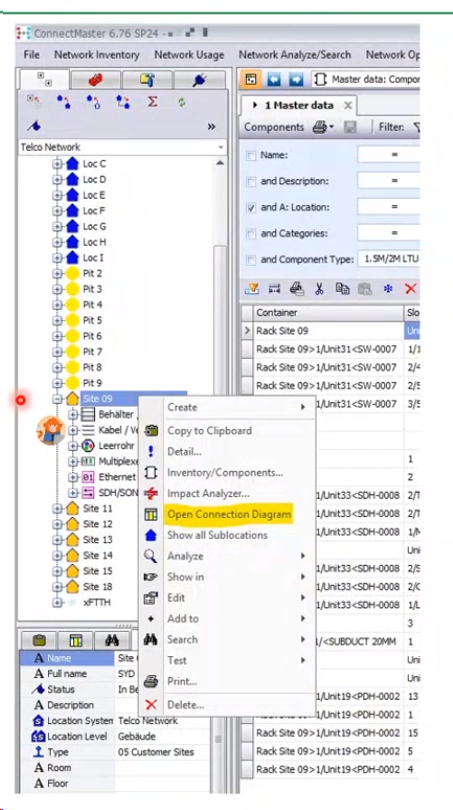Tick the Name filter checkbox
This screenshot has height=810, width=453.
251,155
